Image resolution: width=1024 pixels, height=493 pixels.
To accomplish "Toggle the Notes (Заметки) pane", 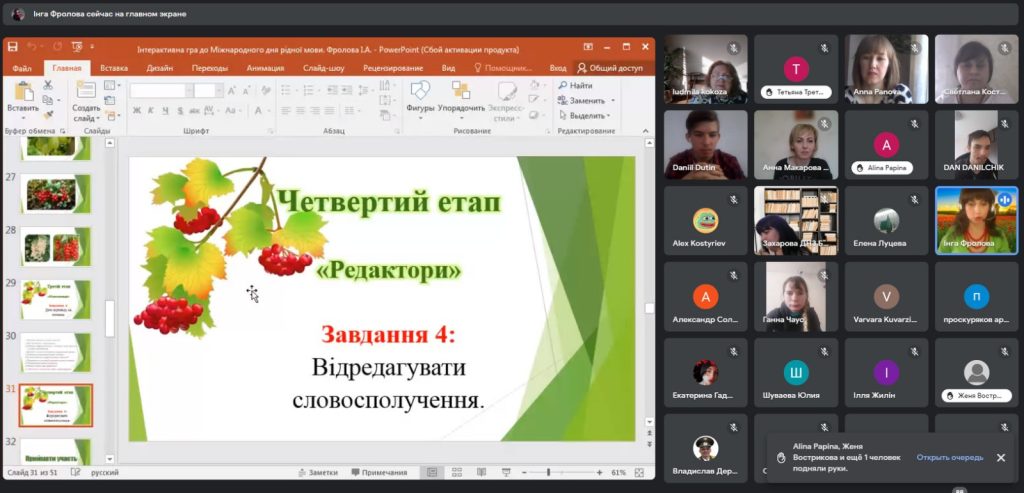I will pyautogui.click(x=318, y=472).
